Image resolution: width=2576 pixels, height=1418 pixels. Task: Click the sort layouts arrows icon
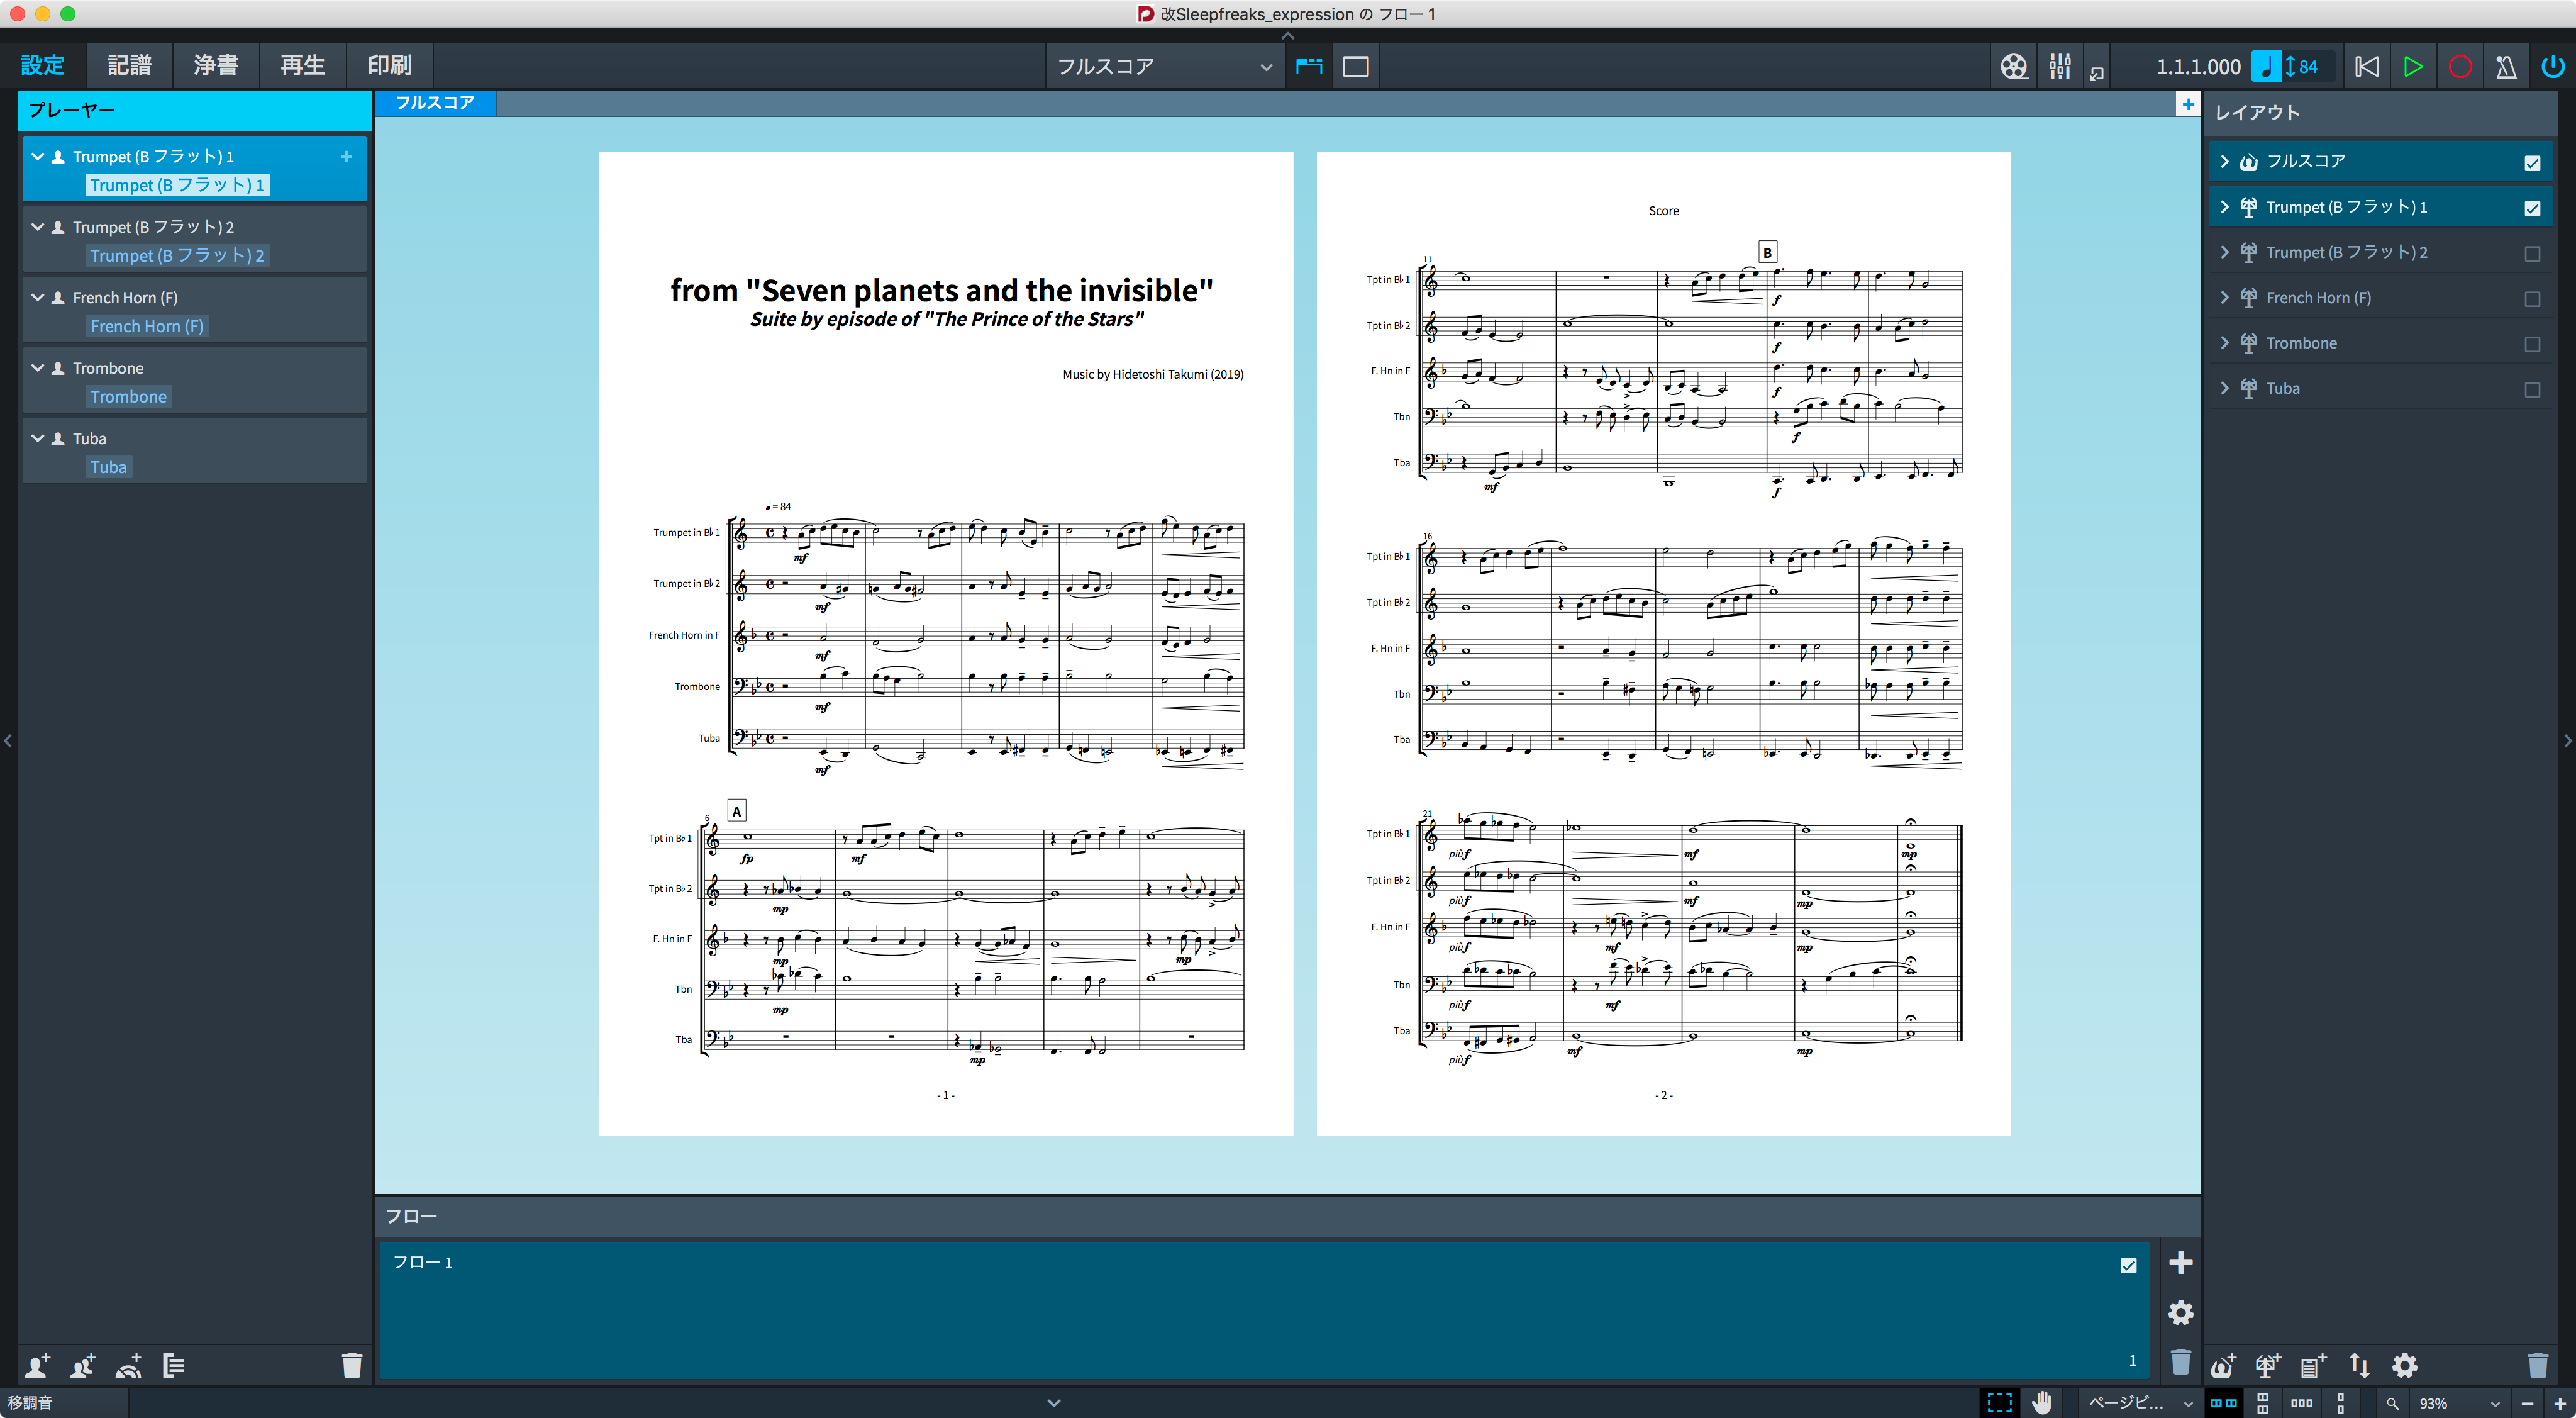(x=2359, y=1365)
